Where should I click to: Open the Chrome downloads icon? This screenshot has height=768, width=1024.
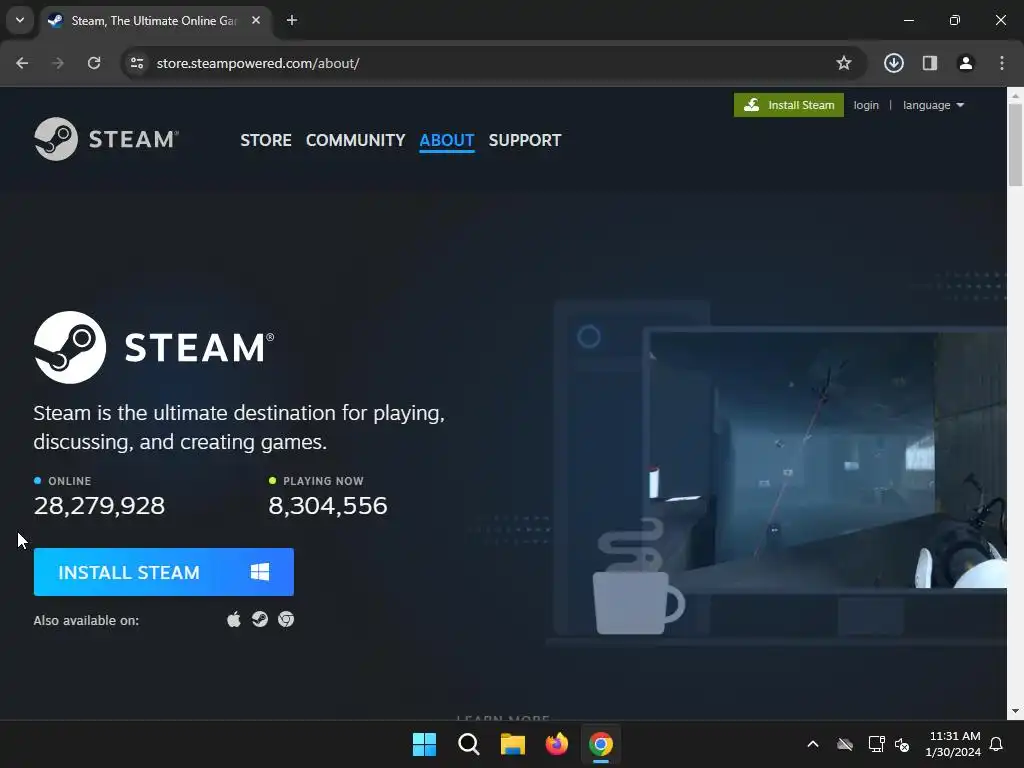(x=894, y=63)
